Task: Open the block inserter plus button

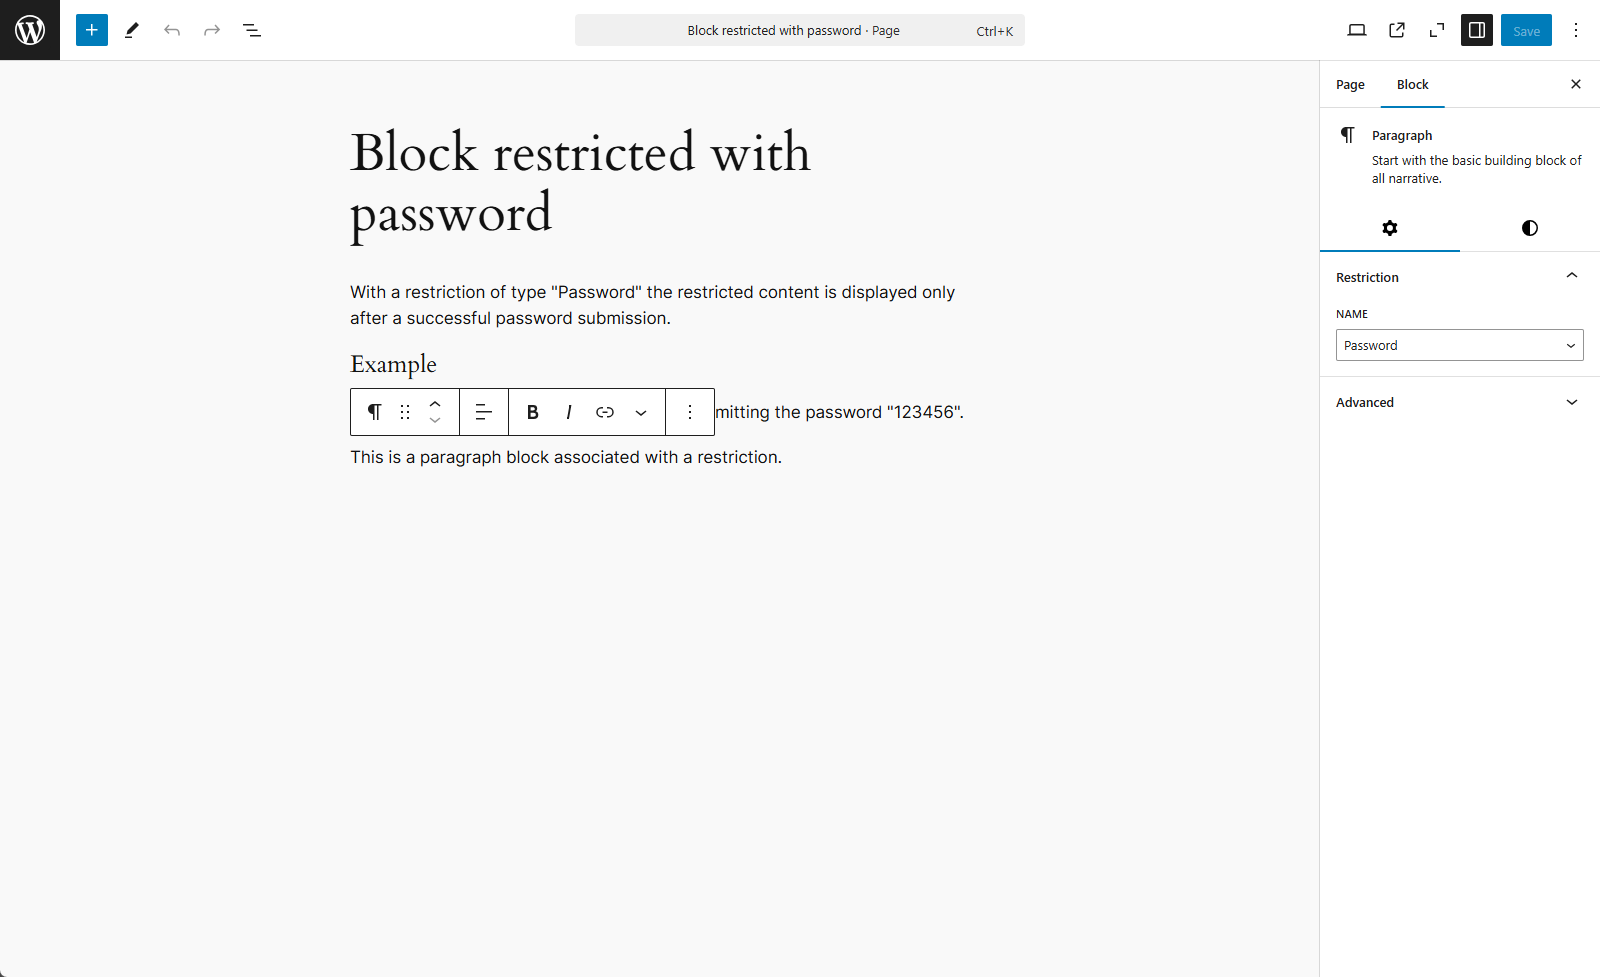Action: click(x=92, y=30)
